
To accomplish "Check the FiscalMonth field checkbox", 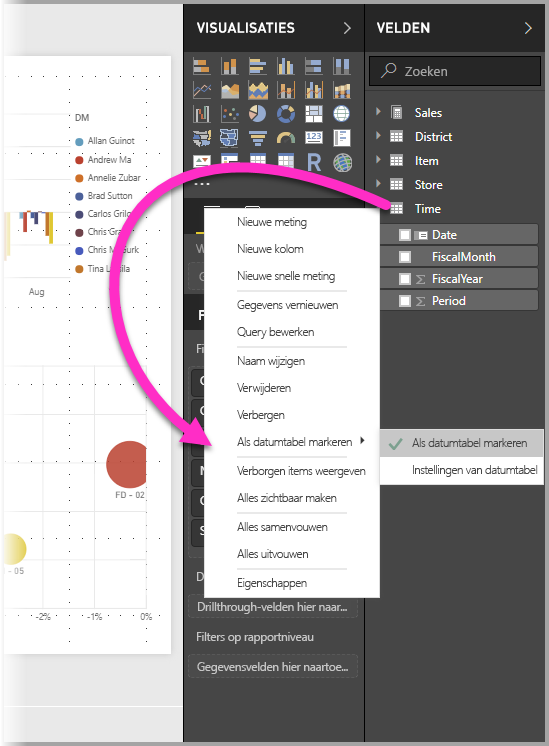I will click(405, 257).
